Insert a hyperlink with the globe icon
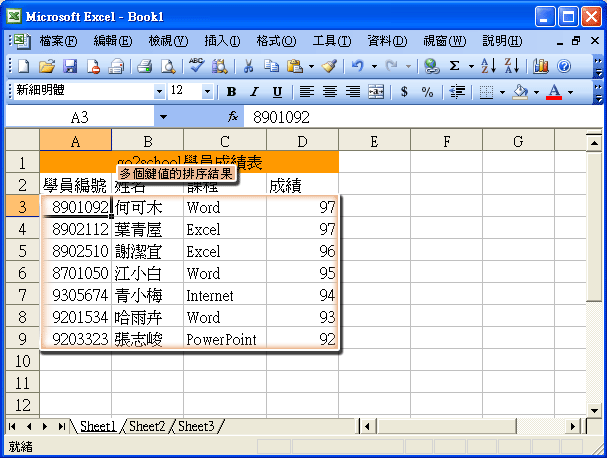 pos(431,67)
